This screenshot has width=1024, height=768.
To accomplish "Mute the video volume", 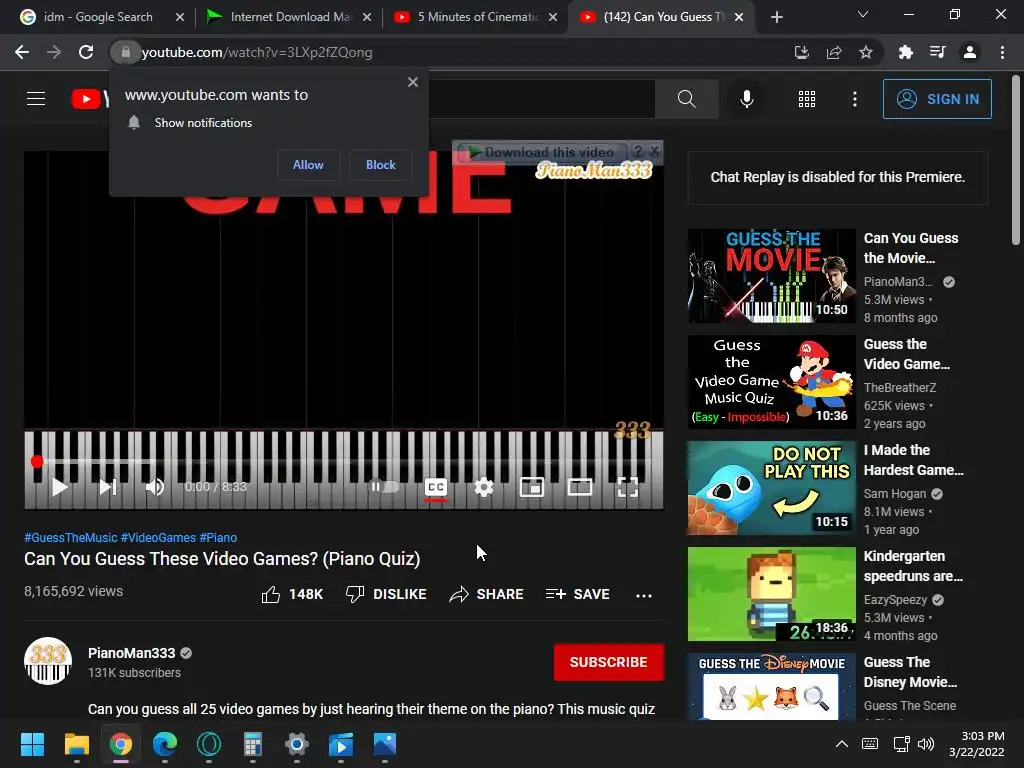I will pyautogui.click(x=155, y=487).
